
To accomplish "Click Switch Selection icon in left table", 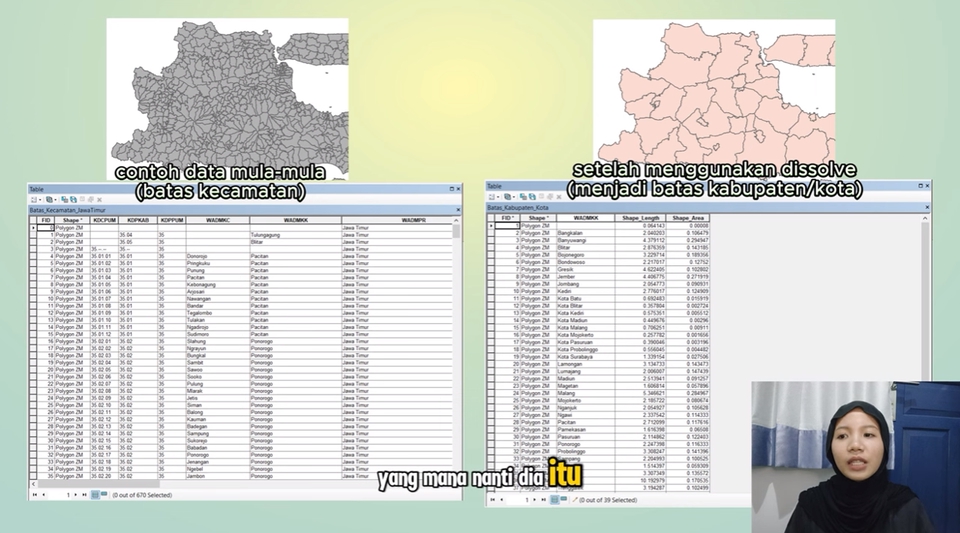I will (x=73, y=199).
